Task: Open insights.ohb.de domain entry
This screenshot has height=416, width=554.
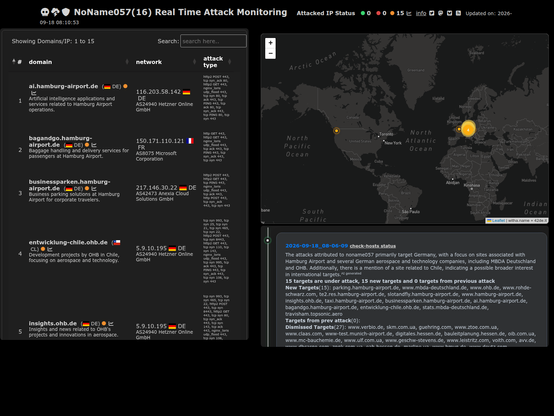Action: 53,323
